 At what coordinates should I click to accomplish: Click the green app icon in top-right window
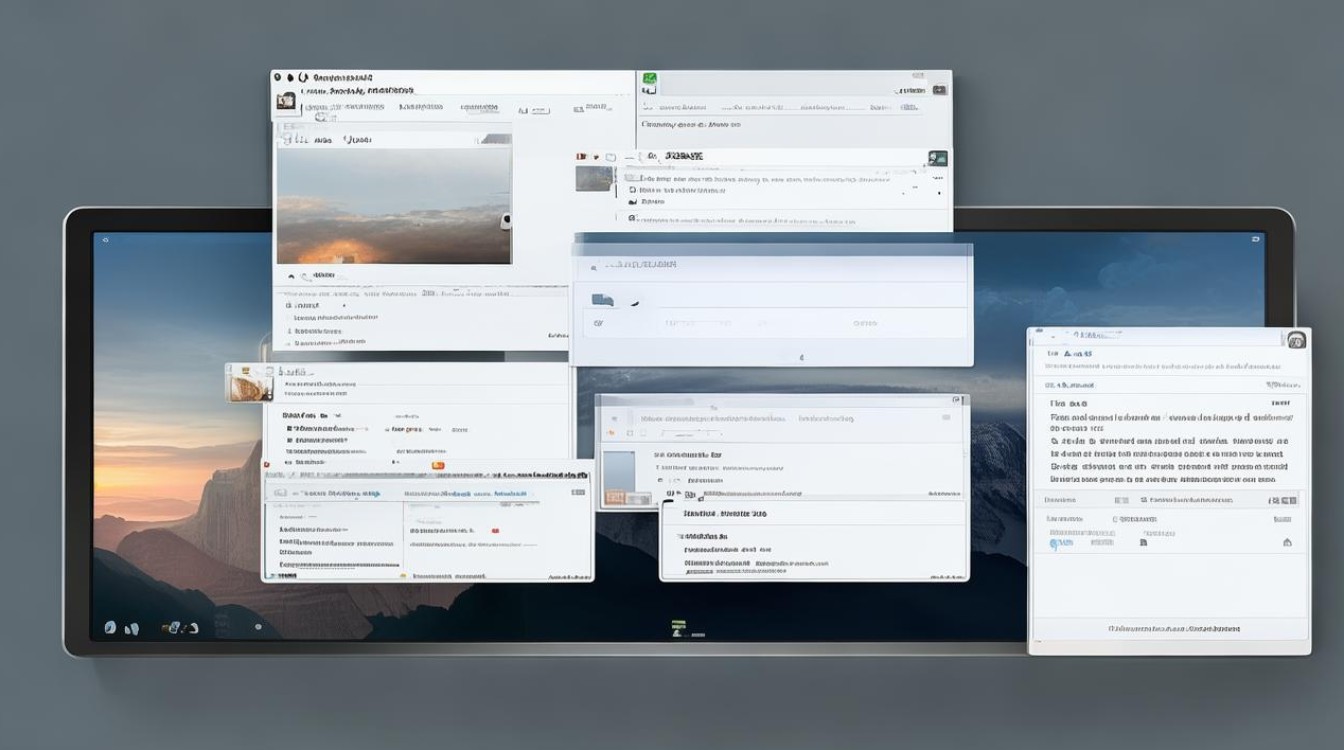tap(649, 80)
